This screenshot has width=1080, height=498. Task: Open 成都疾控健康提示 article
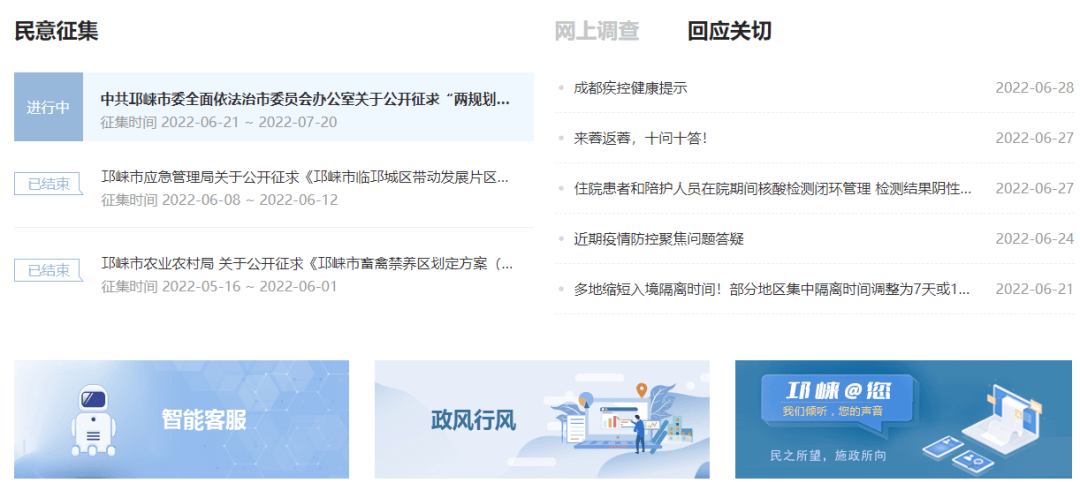pos(630,88)
